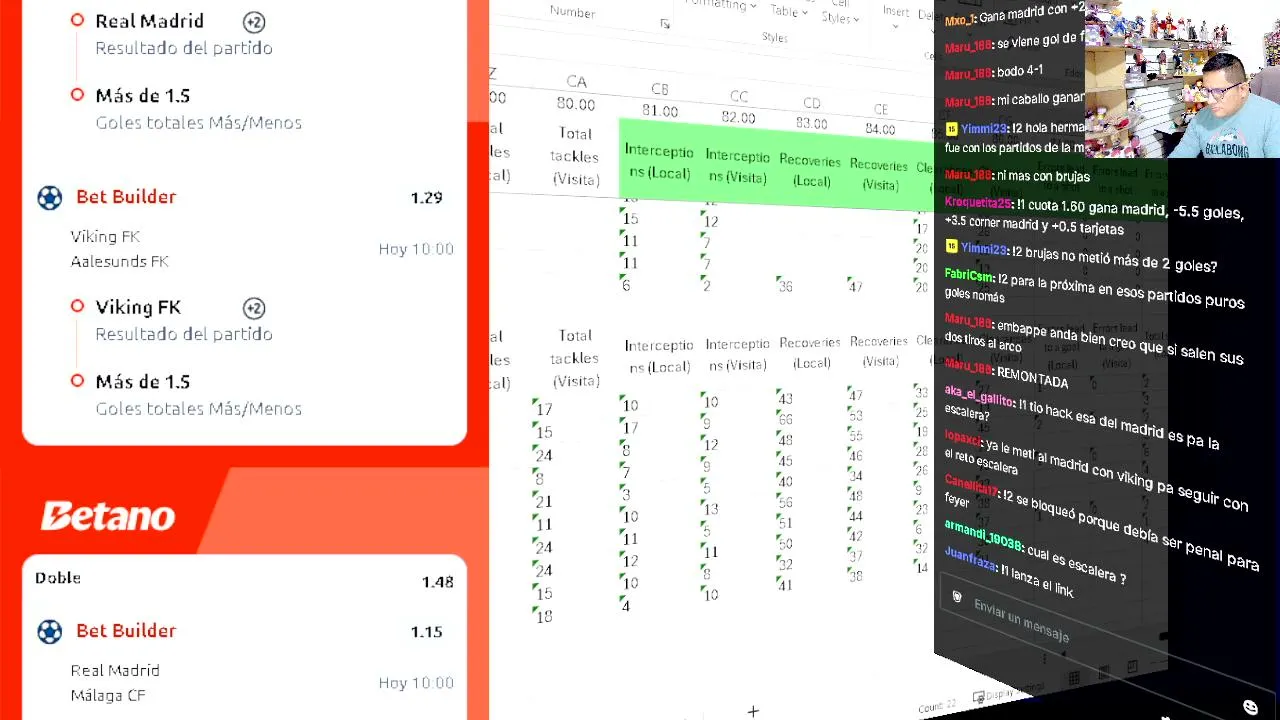Click the Betano logo
The height and width of the screenshot is (720, 1280).
[x=108, y=516]
